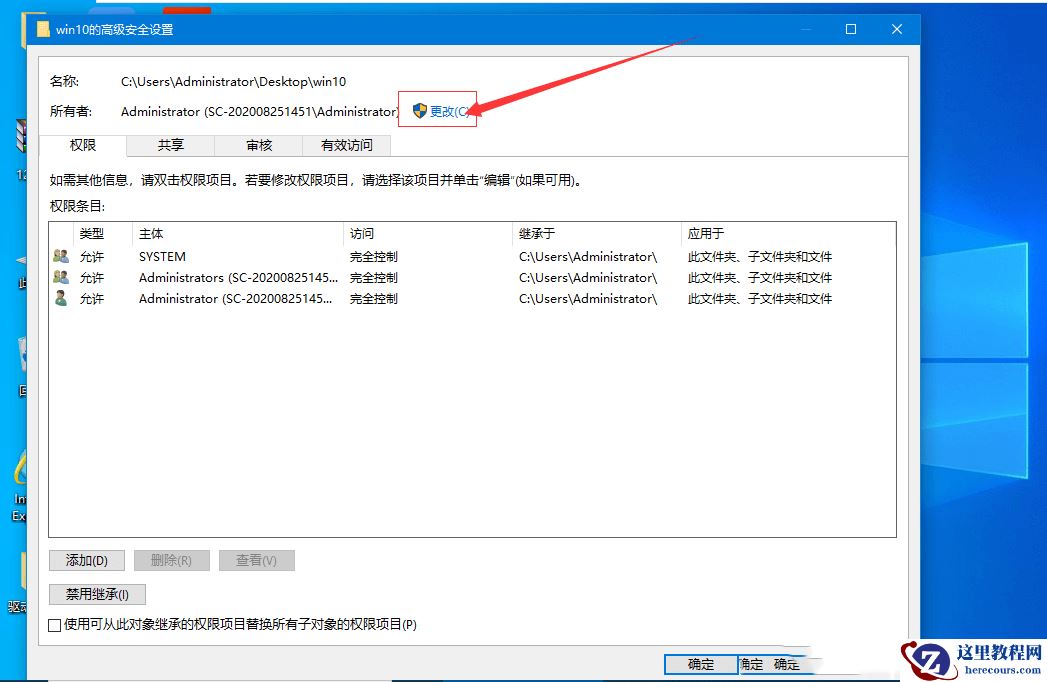
Task: Click the 更改(C) owner link
Action: click(447, 110)
